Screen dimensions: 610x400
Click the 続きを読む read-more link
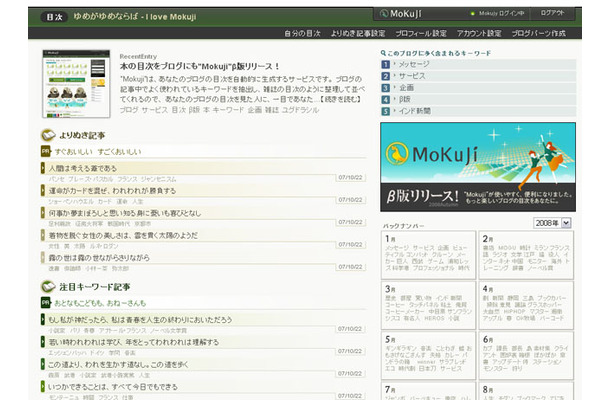coord(340,100)
